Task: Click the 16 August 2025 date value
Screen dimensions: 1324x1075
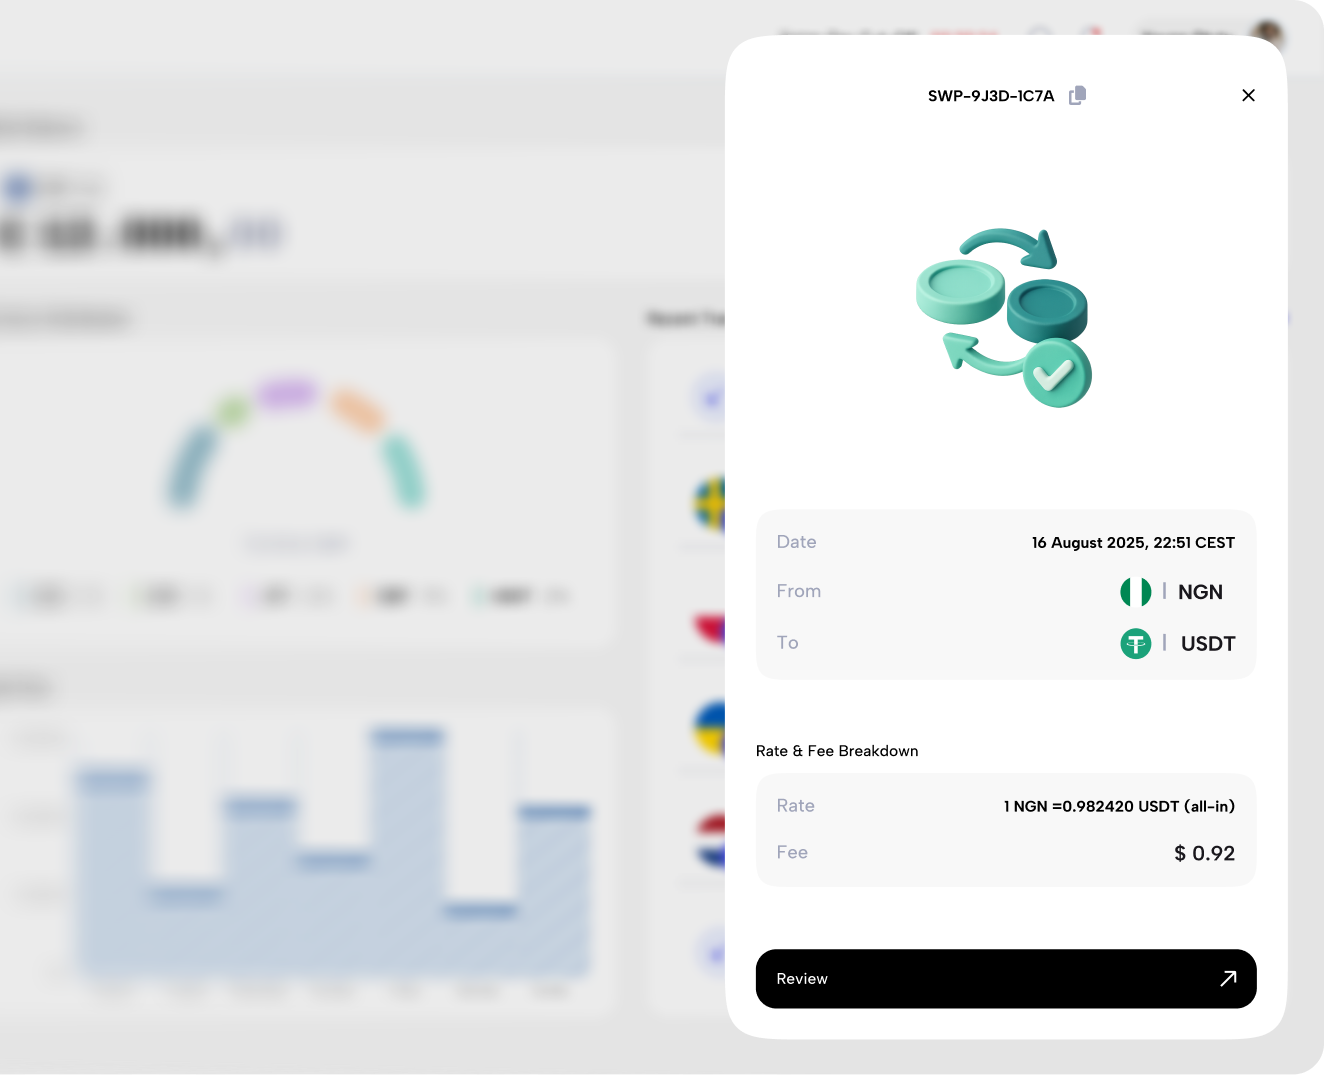Action: coord(1132,542)
